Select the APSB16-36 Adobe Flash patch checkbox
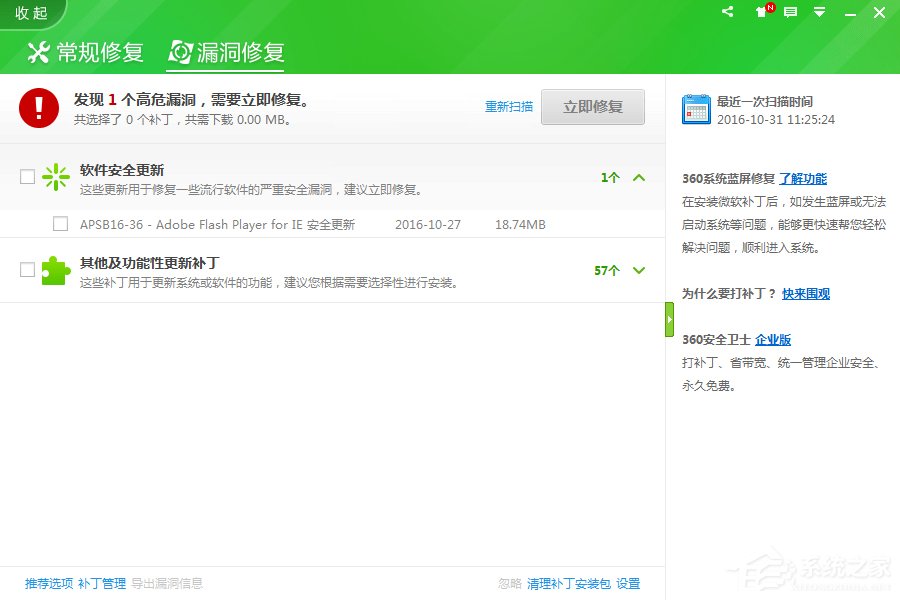 click(60, 224)
